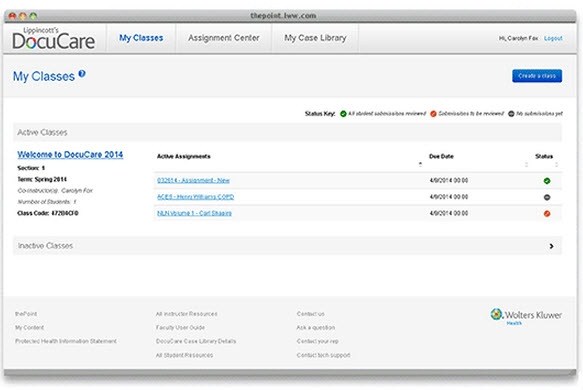Image resolution: width=583 pixels, height=390 pixels.
Task: Open the ACES - Henry Williams COPD assignment
Action: [196, 197]
